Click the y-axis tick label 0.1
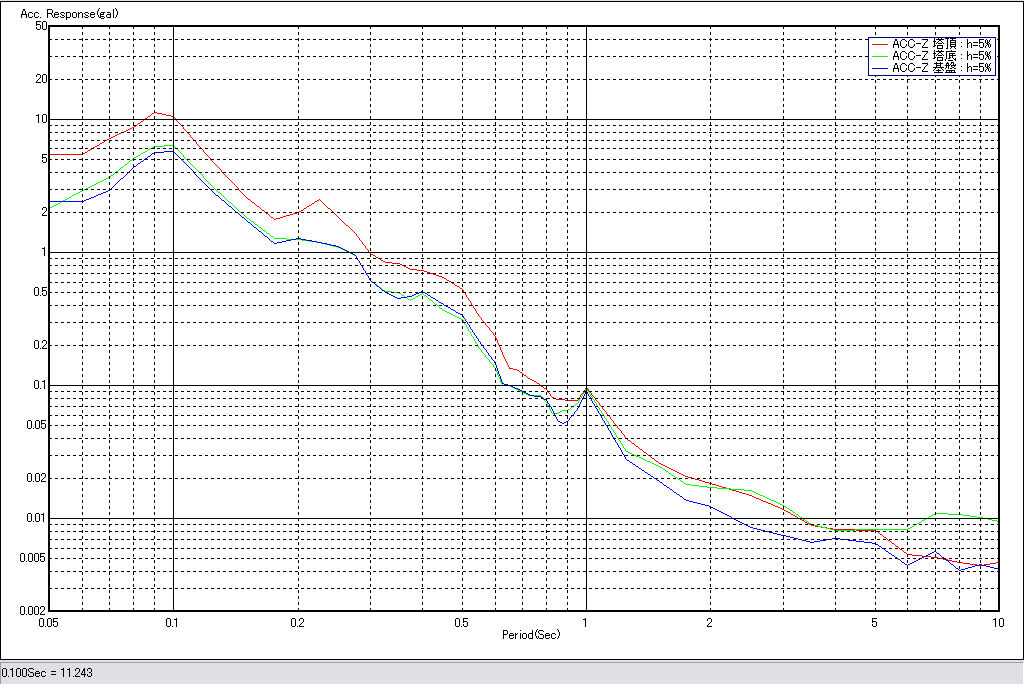Viewport: 1024px width, 685px height. pyautogui.click(x=39, y=385)
